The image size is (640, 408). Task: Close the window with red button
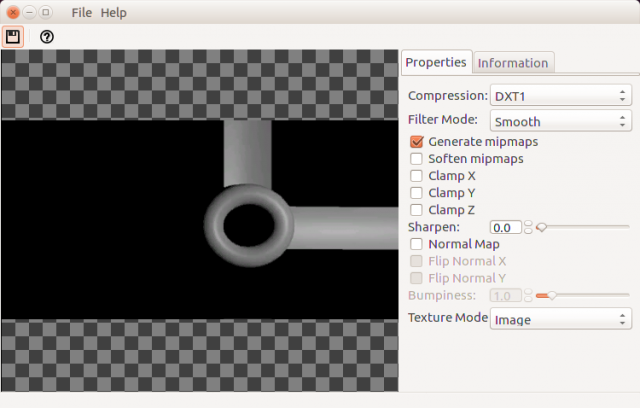coord(12,13)
